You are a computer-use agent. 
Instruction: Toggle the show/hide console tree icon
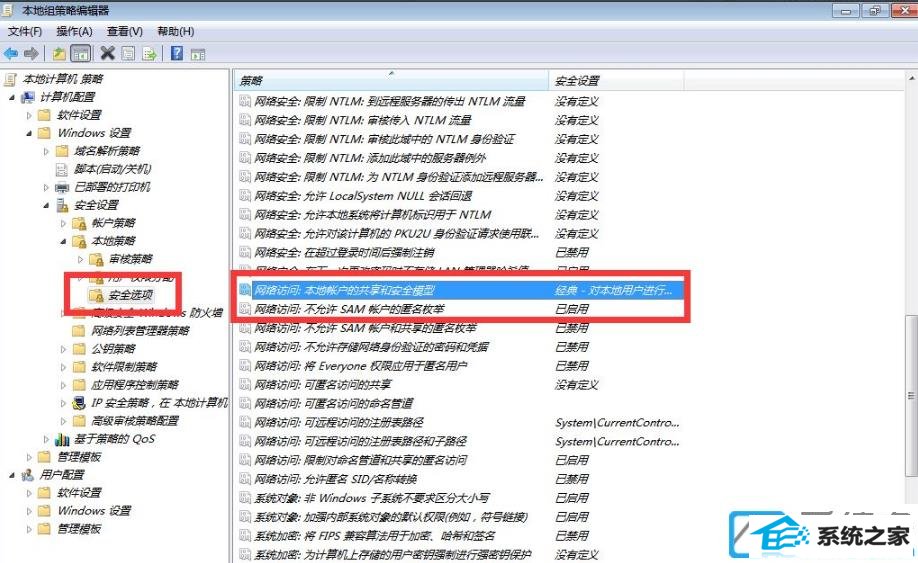click(x=80, y=54)
